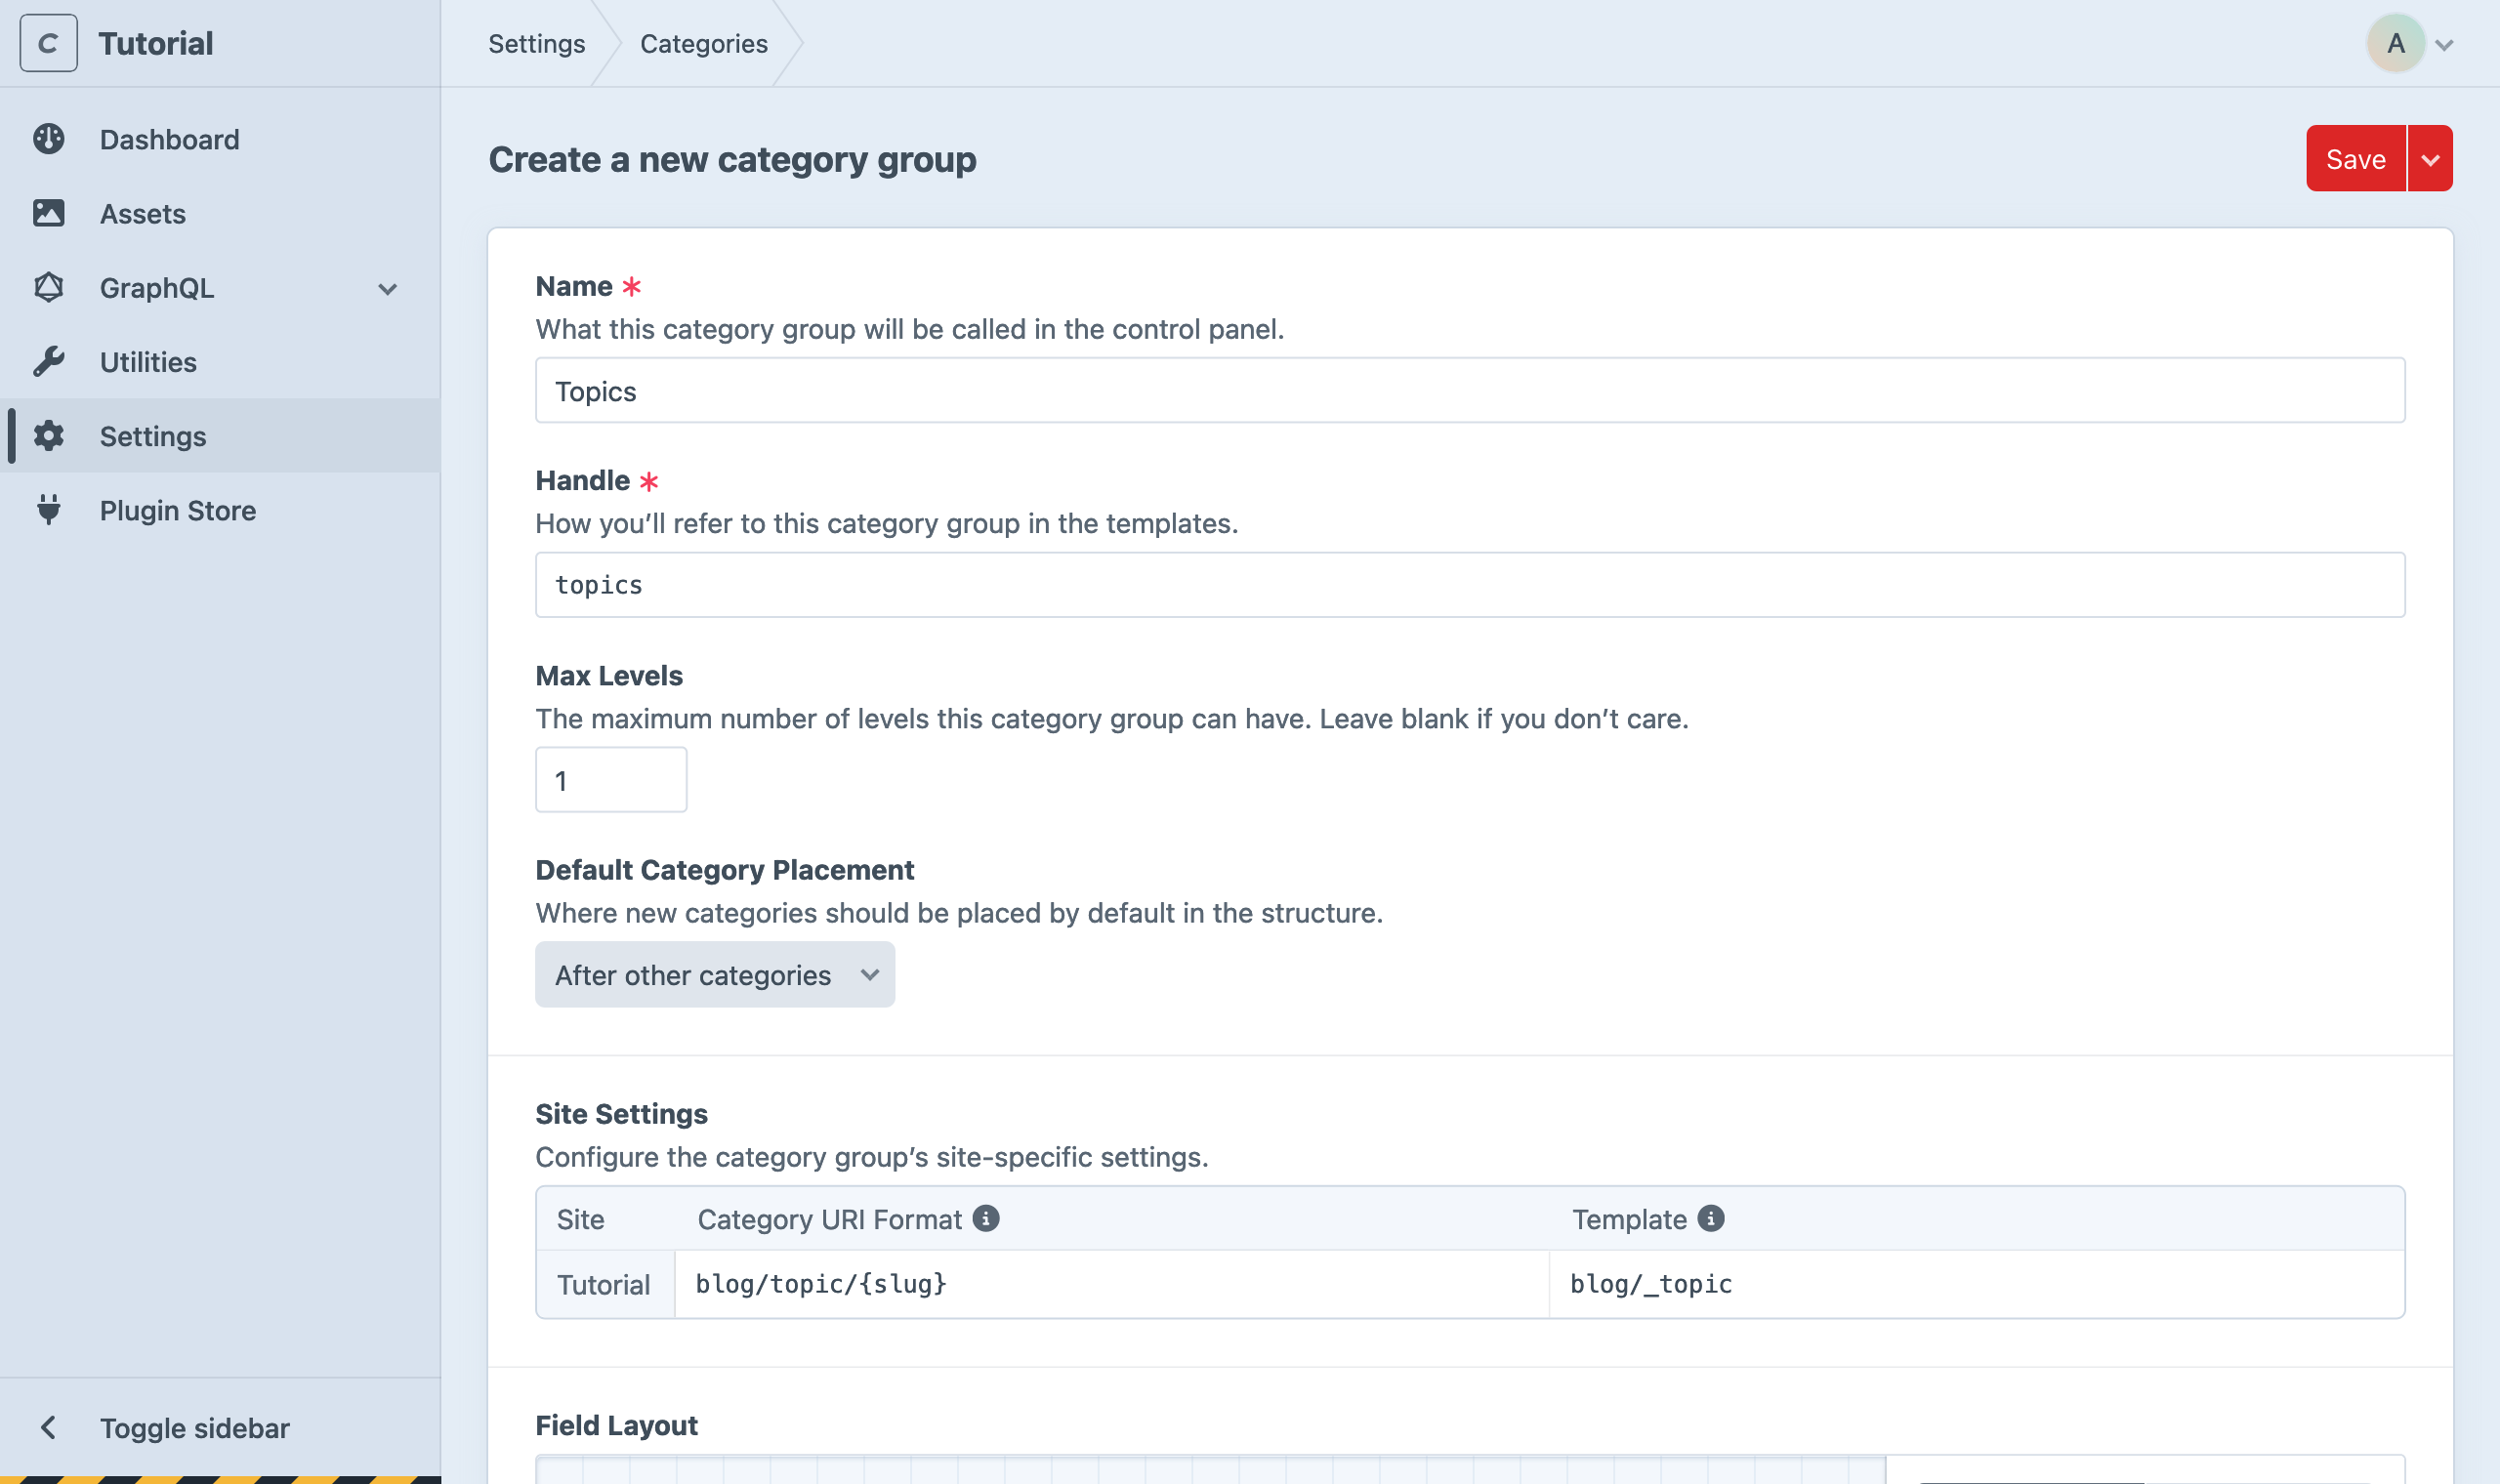Open the Dashboard from the sidebar
The image size is (2500, 1484).
169,139
